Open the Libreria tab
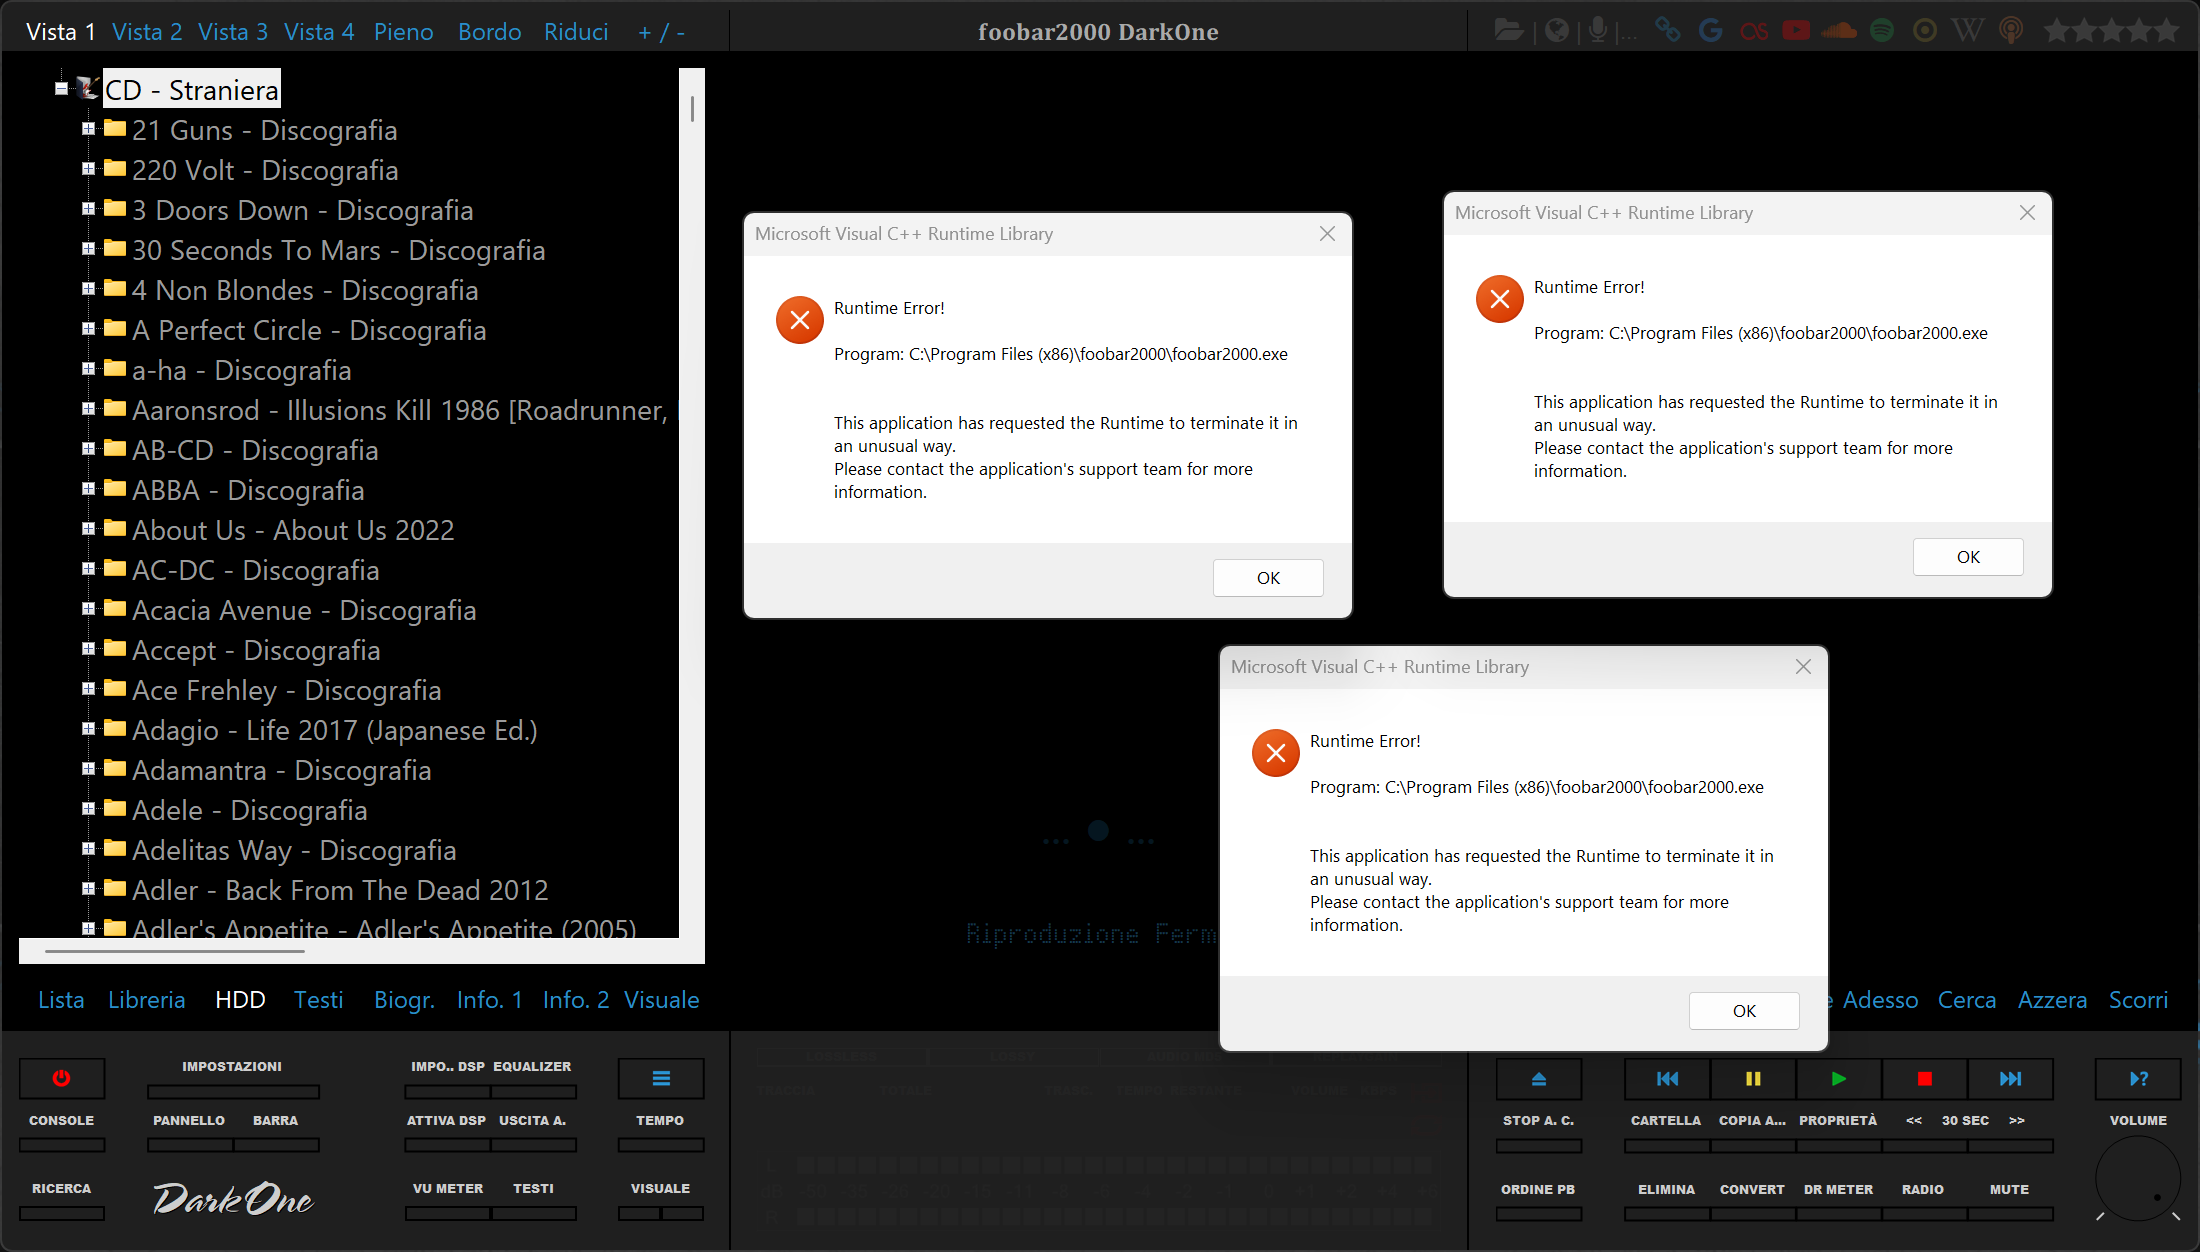The height and width of the screenshot is (1252, 2200). [x=146, y=1000]
